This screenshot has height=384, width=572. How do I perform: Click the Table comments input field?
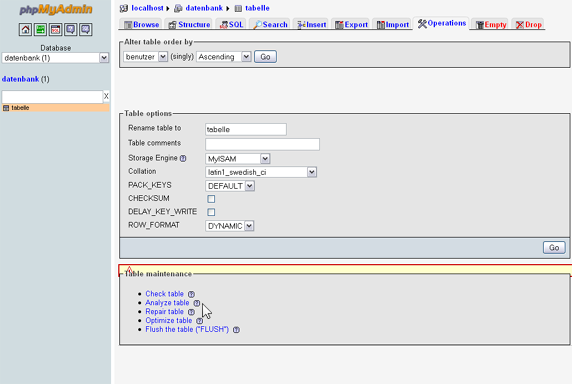262,144
